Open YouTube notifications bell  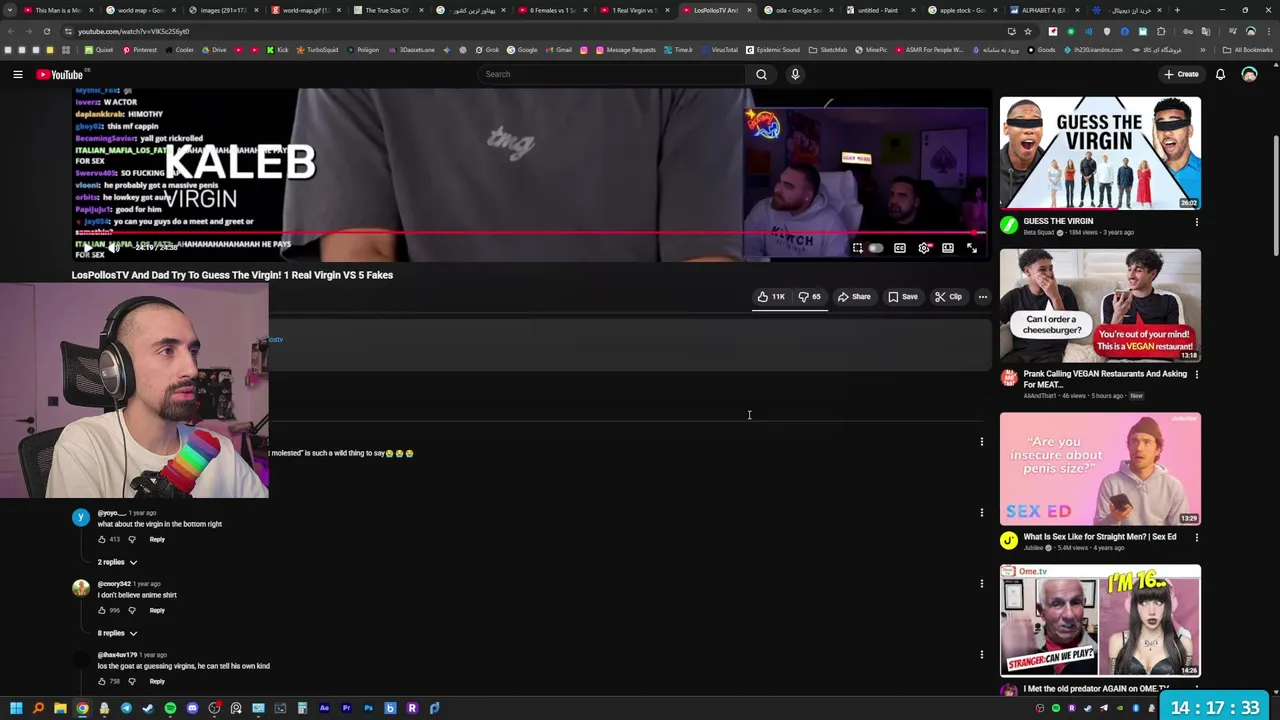[1220, 74]
